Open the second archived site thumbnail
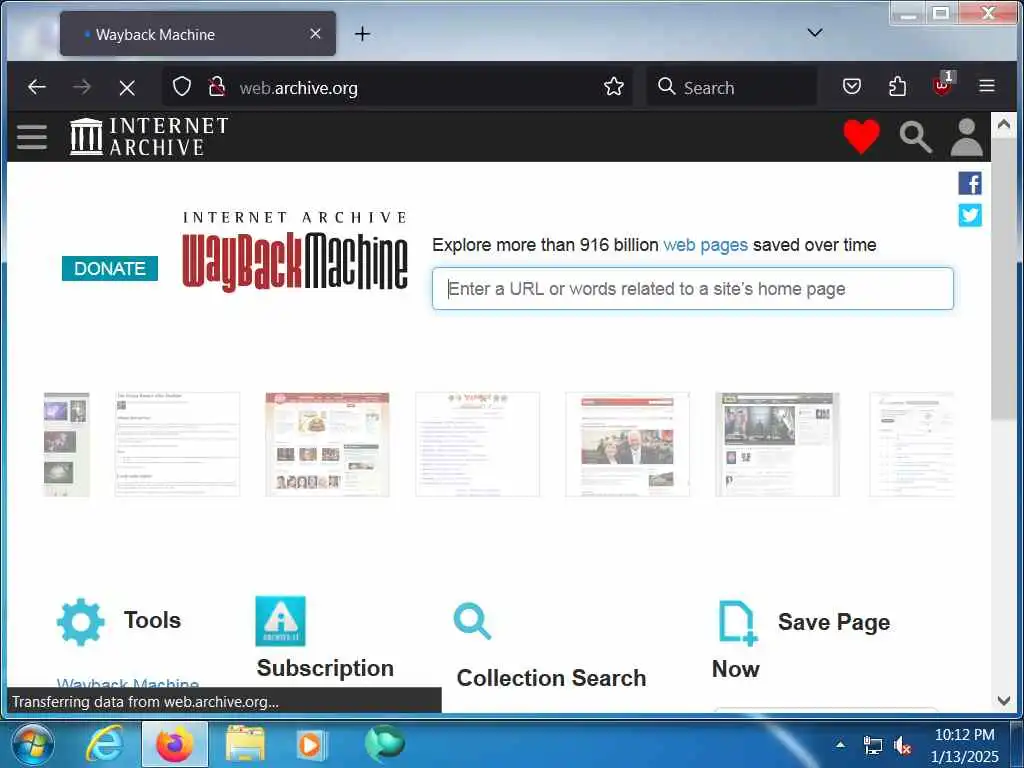Screen dimensions: 1024x768 point(177,444)
